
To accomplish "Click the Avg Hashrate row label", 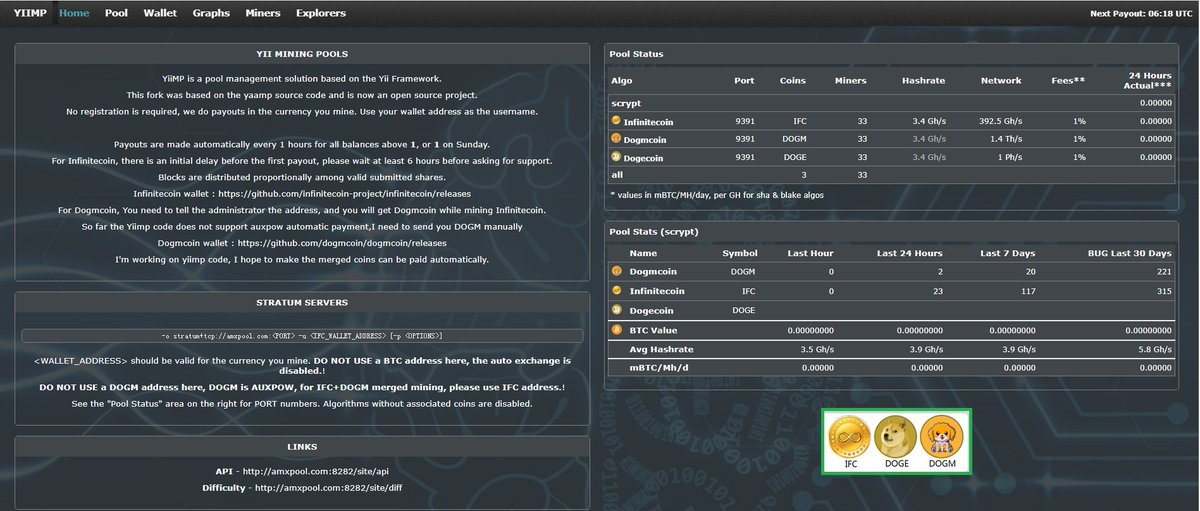I will click(661, 349).
